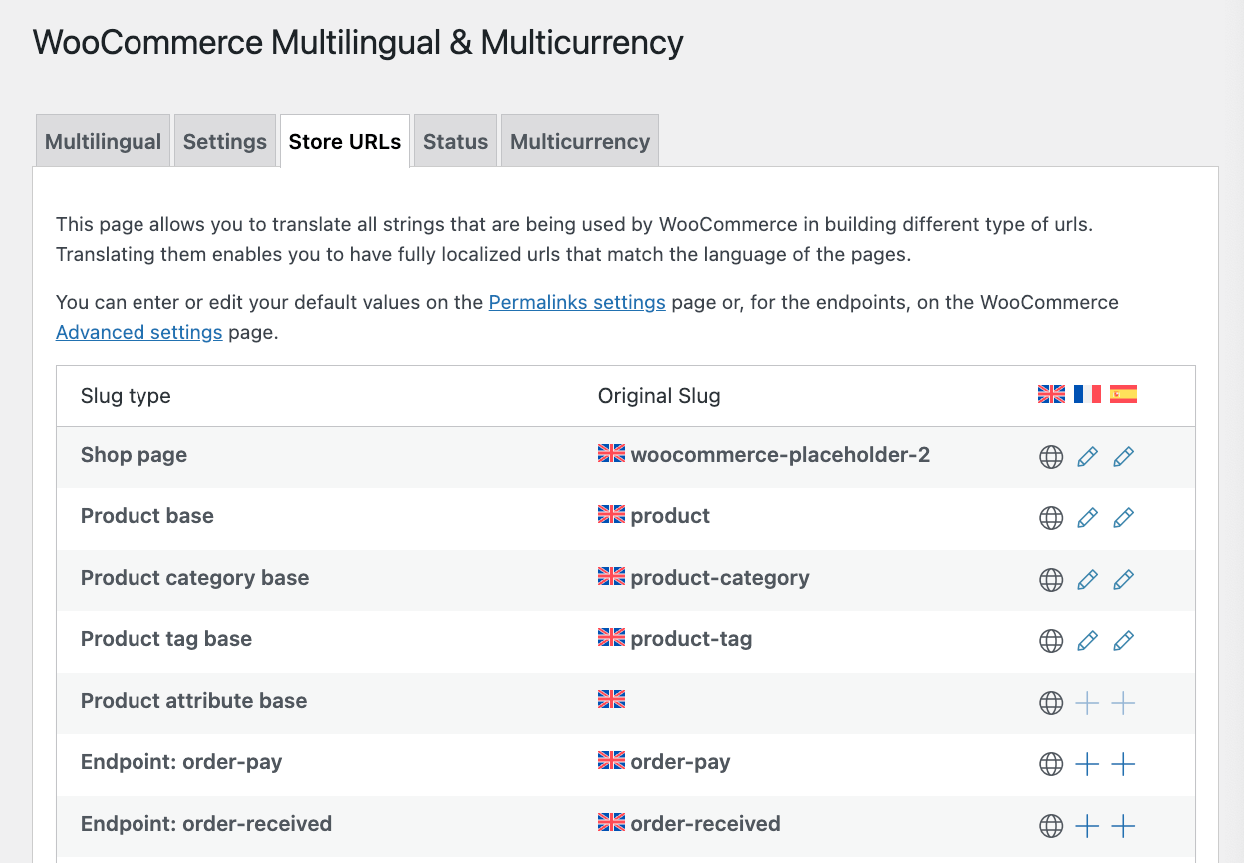
Task: Open the Settings tab
Action: pyautogui.click(x=225, y=141)
